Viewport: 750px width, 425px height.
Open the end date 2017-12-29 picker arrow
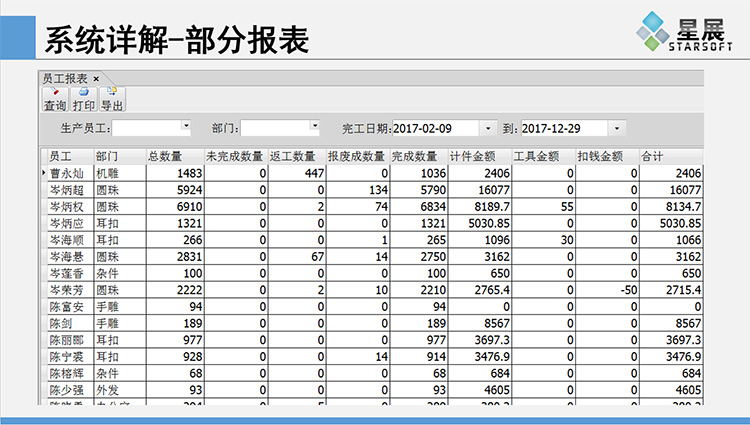pos(616,128)
